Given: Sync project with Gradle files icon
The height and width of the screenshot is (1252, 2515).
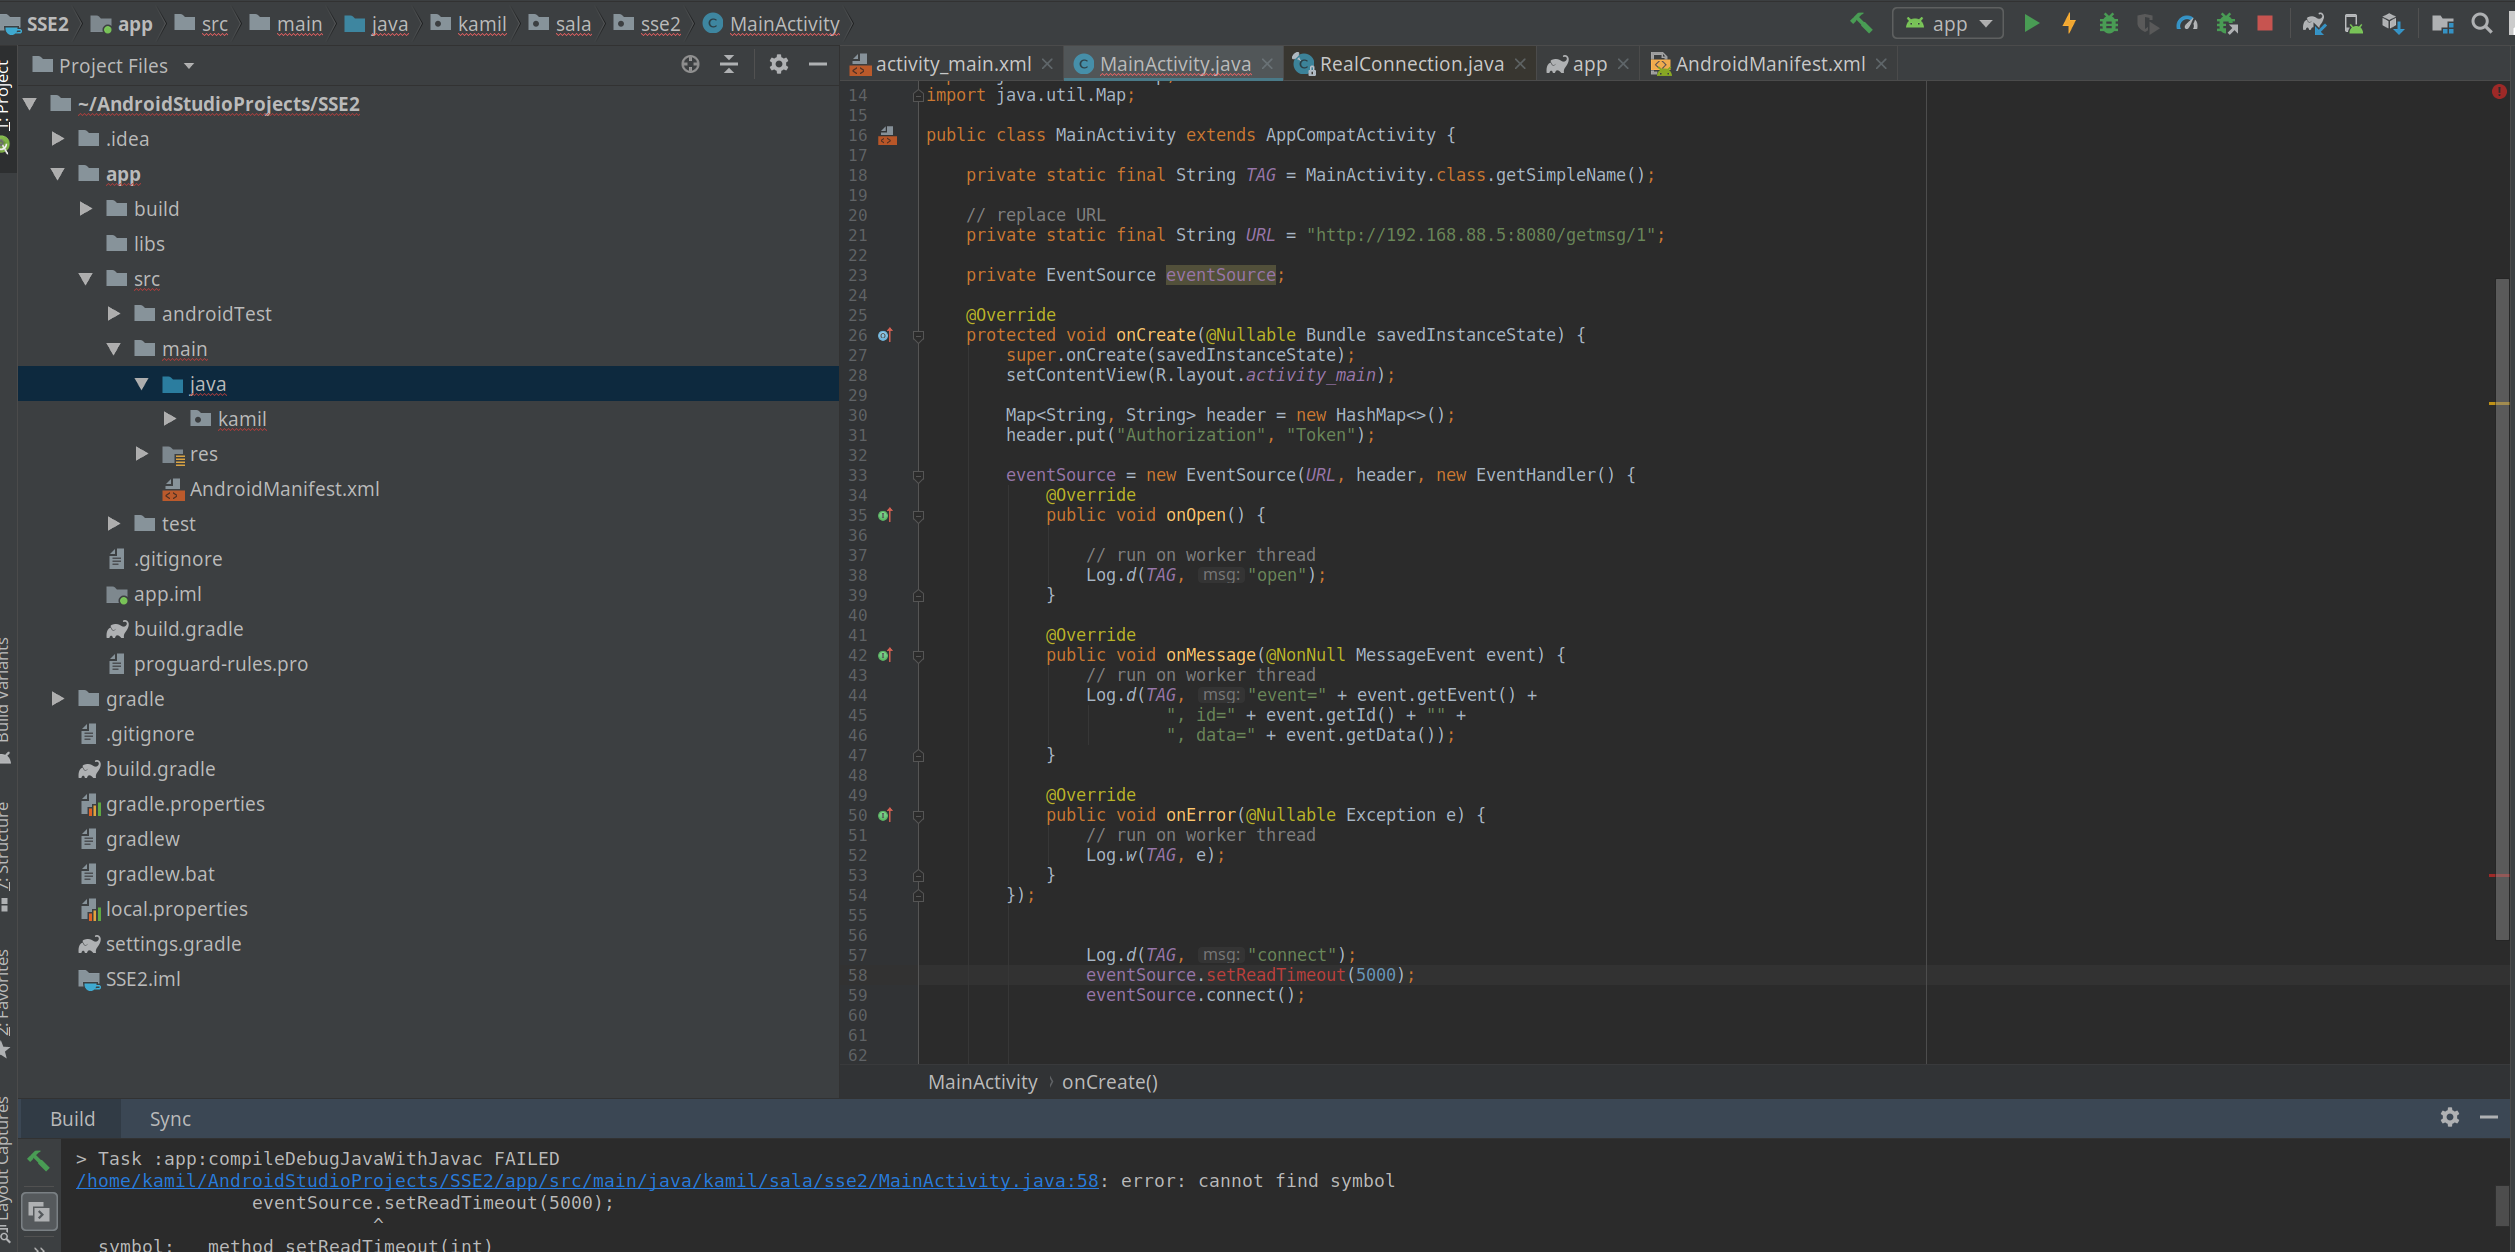Looking at the screenshot, I should pos(2313,23).
